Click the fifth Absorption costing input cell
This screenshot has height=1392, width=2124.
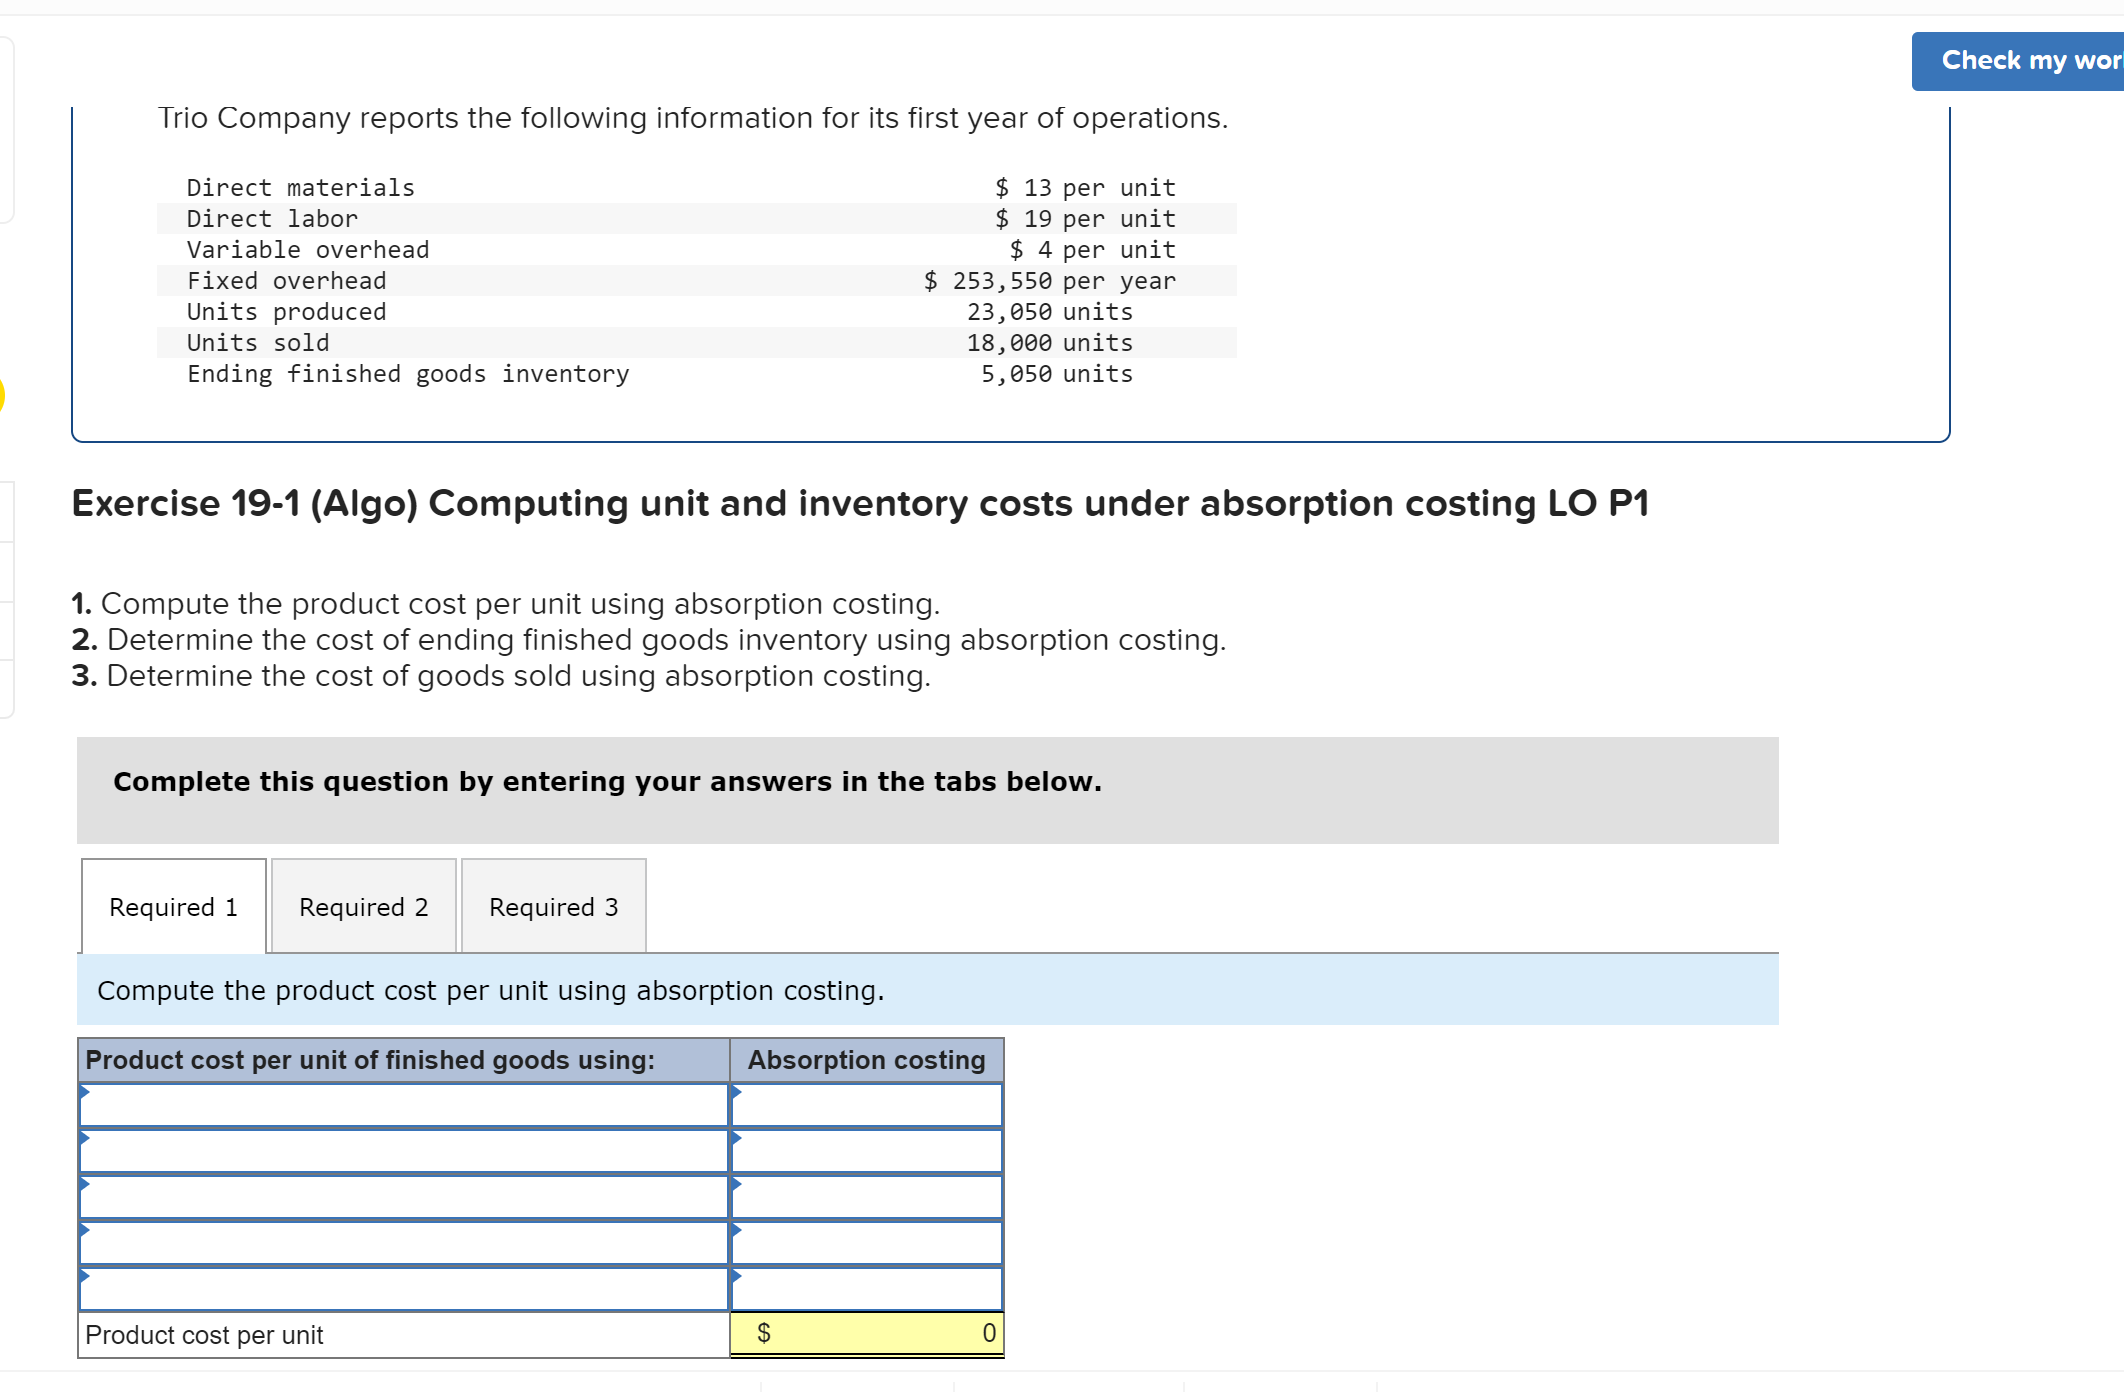[866, 1289]
